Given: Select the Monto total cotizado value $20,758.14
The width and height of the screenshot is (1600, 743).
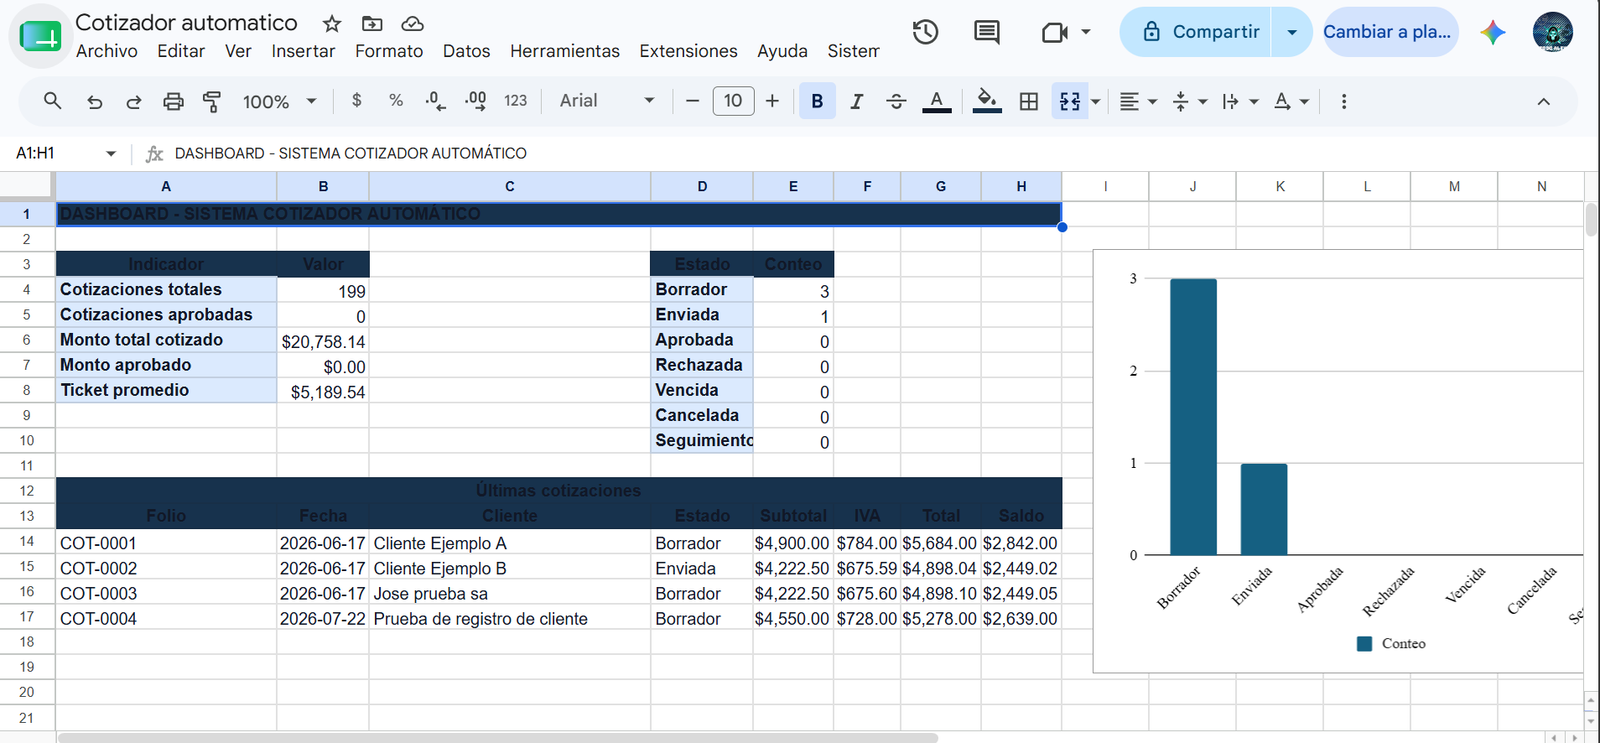Looking at the screenshot, I should coord(323,341).
